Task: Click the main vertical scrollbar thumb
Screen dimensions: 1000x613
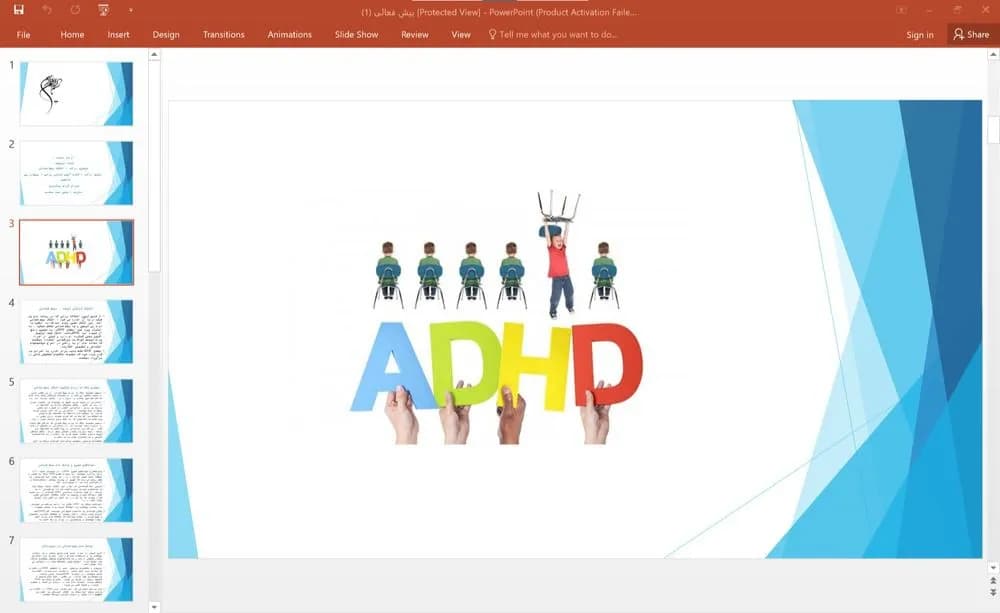Action: click(x=993, y=129)
